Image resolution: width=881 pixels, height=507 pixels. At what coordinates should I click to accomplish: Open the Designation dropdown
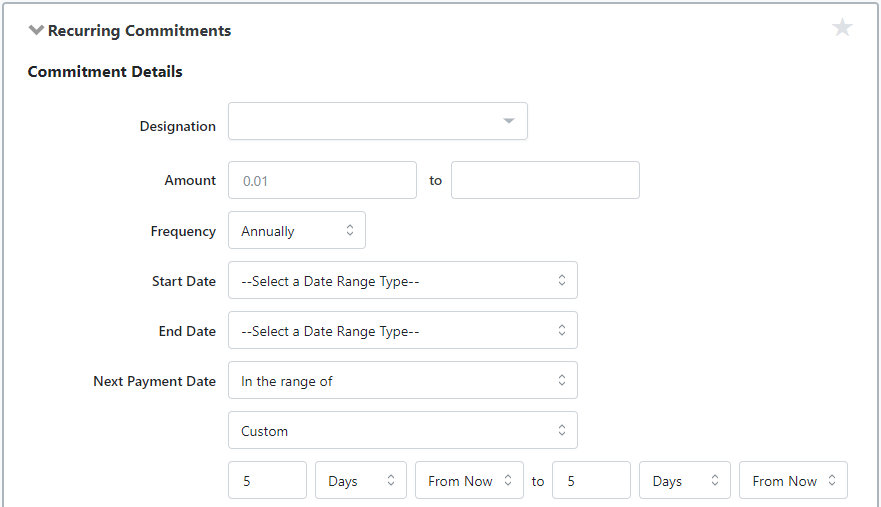377,121
